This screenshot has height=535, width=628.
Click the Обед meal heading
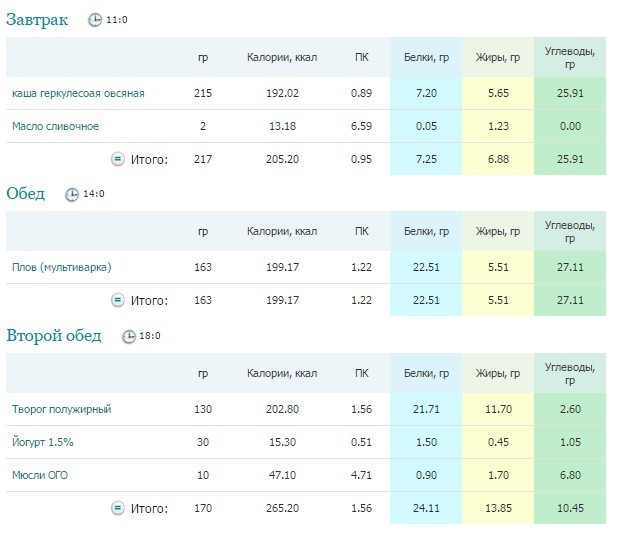point(26,194)
